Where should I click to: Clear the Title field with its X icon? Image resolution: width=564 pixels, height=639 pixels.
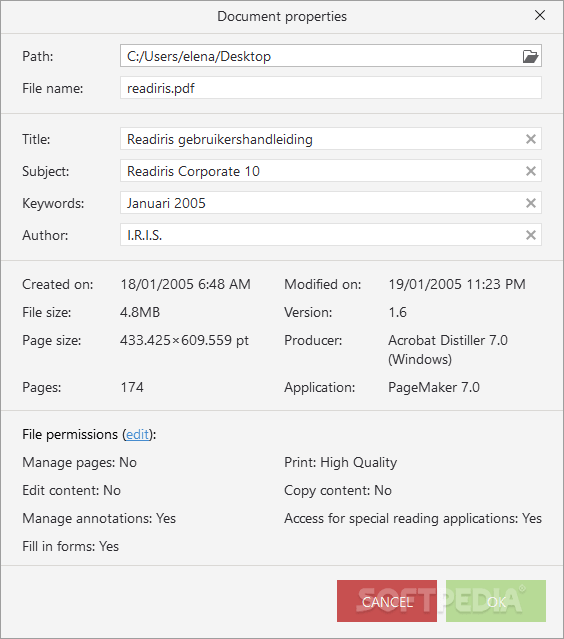tap(531, 139)
